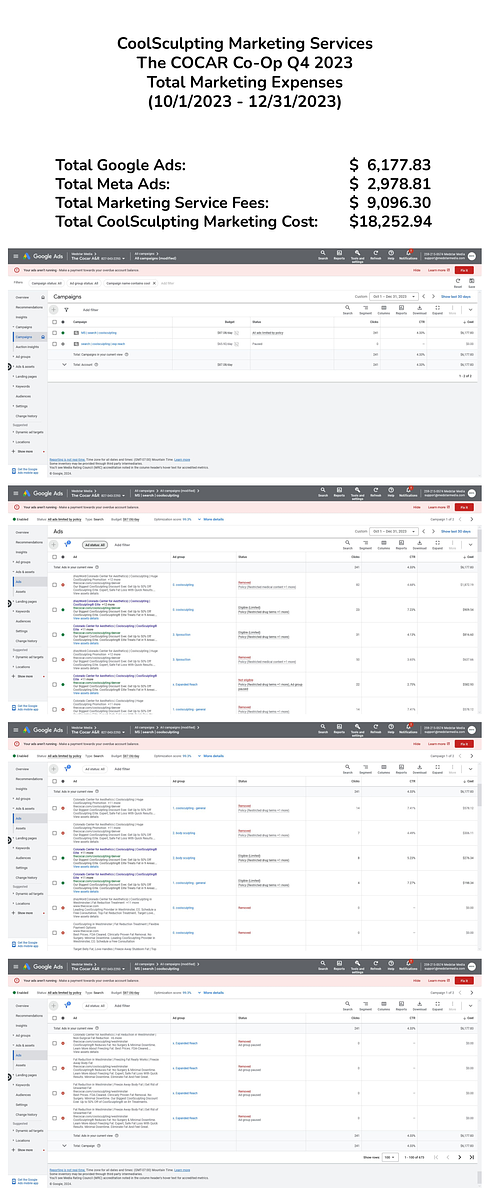Click Columns icon above the Campaigns table

(384, 310)
